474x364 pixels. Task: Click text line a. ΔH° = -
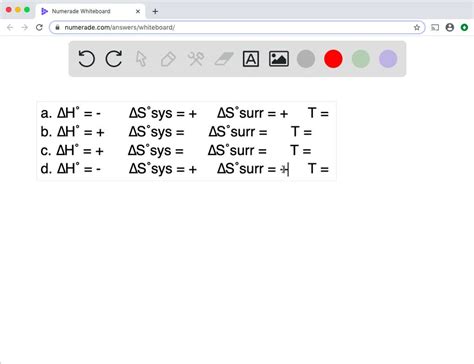tap(71, 113)
